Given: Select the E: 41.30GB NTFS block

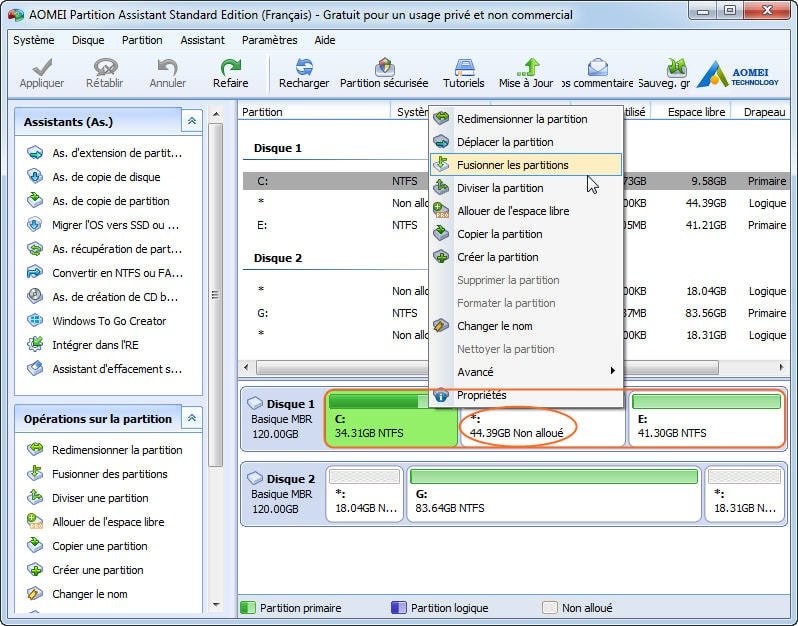Looking at the screenshot, I should coord(706,419).
